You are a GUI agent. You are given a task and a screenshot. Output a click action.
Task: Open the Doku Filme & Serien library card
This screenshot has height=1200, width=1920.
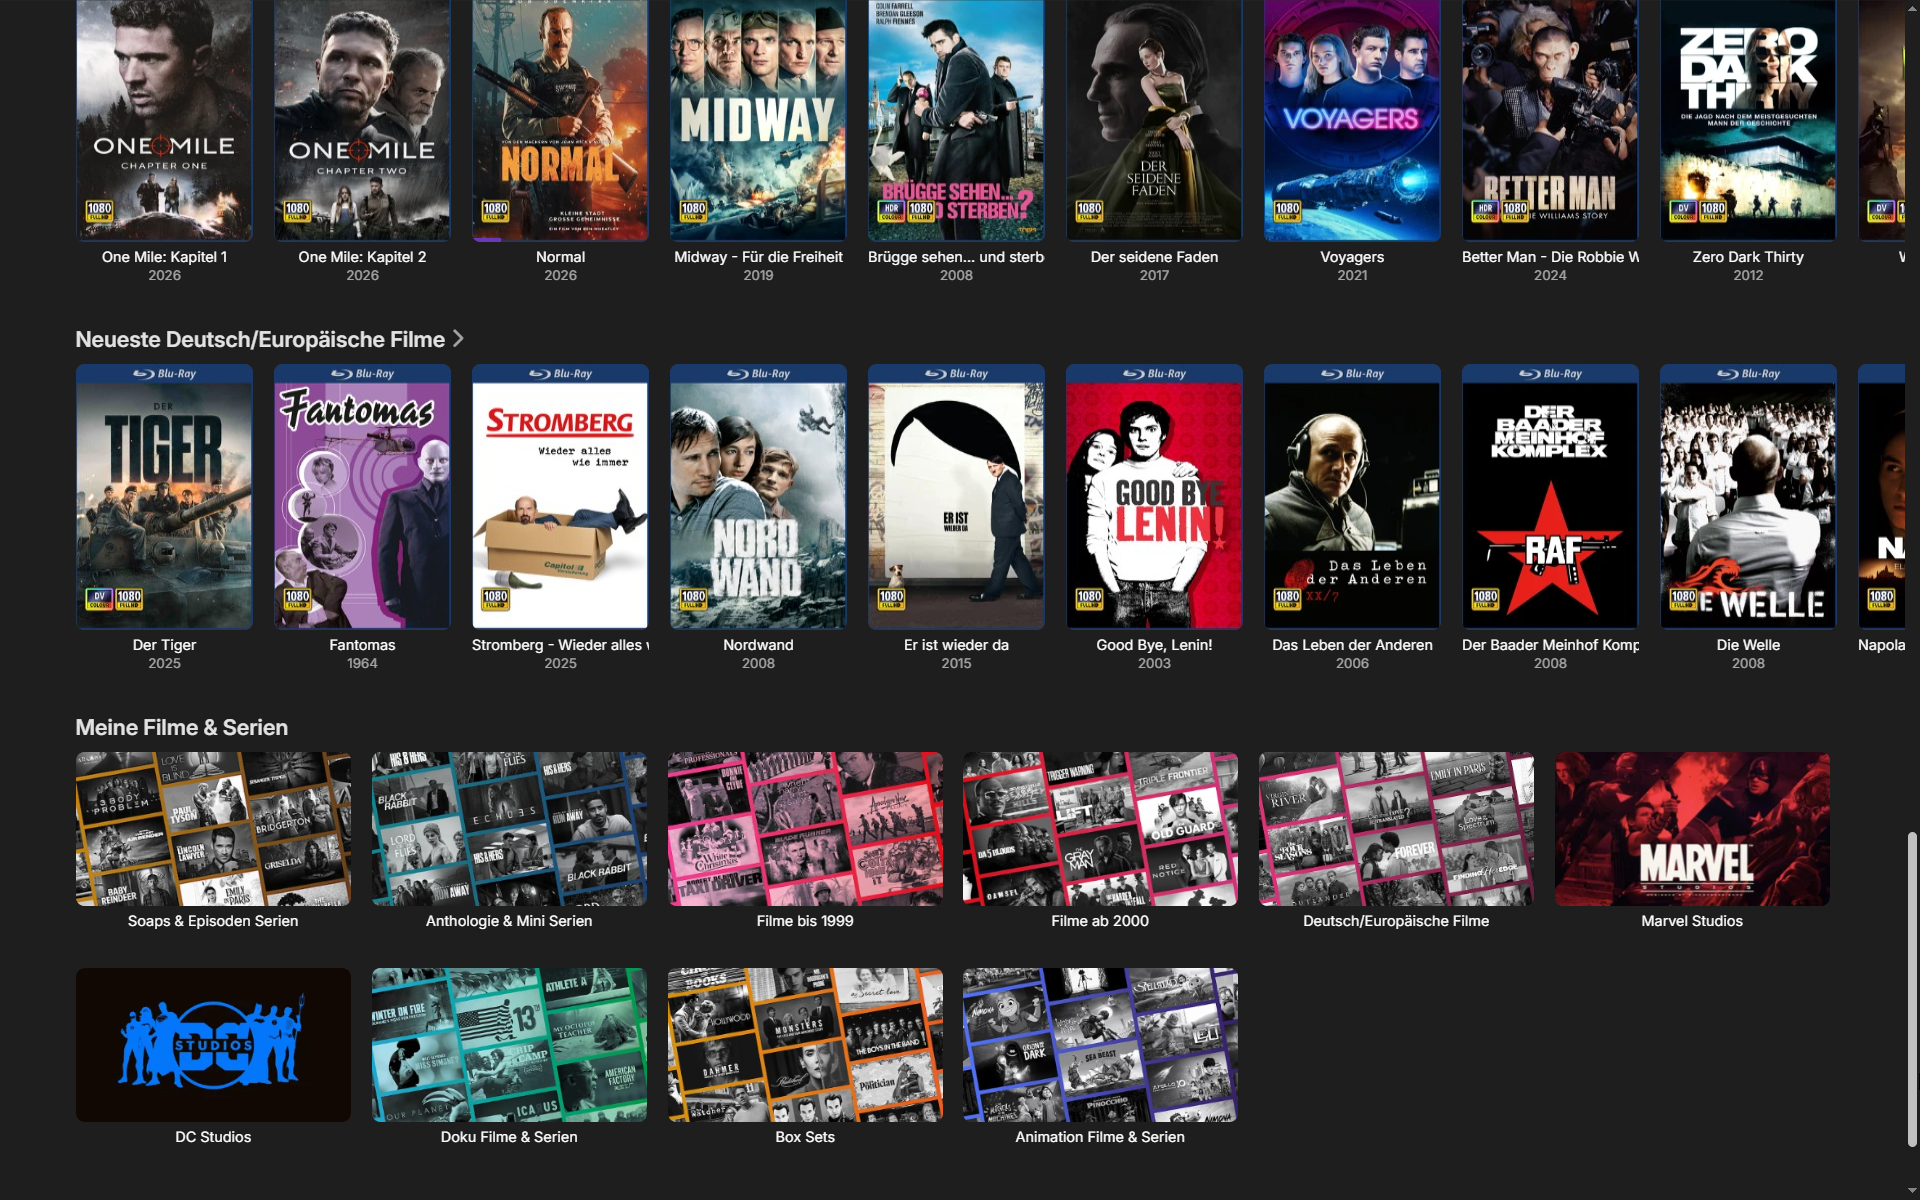click(x=509, y=1045)
